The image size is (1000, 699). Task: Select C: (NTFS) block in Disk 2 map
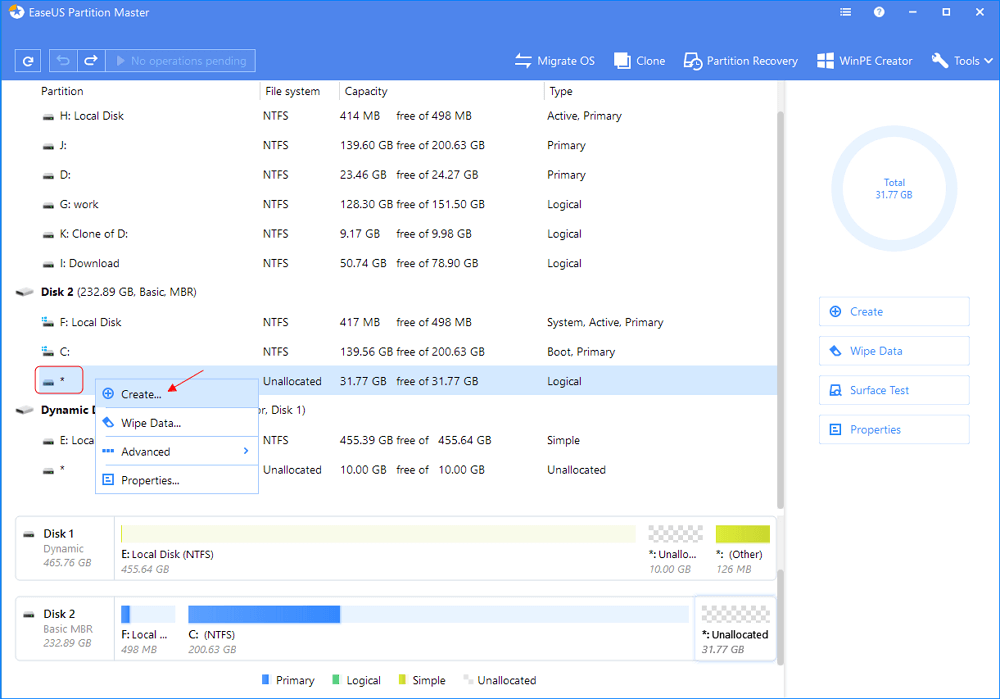(x=438, y=630)
